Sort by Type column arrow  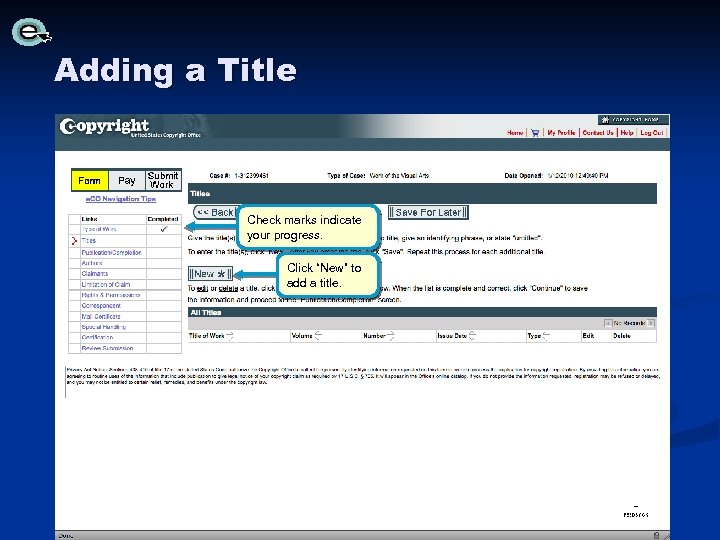(546, 336)
